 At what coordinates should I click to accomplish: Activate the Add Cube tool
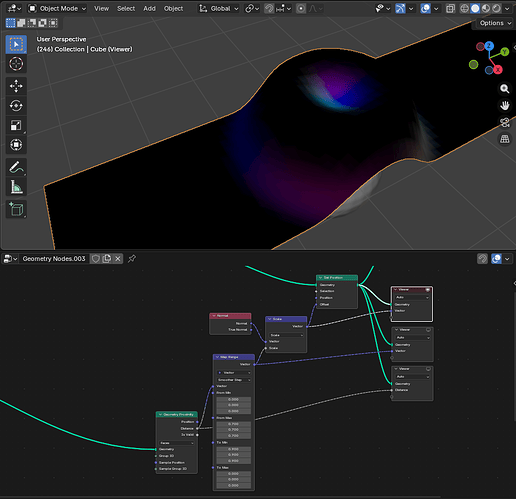point(16,209)
